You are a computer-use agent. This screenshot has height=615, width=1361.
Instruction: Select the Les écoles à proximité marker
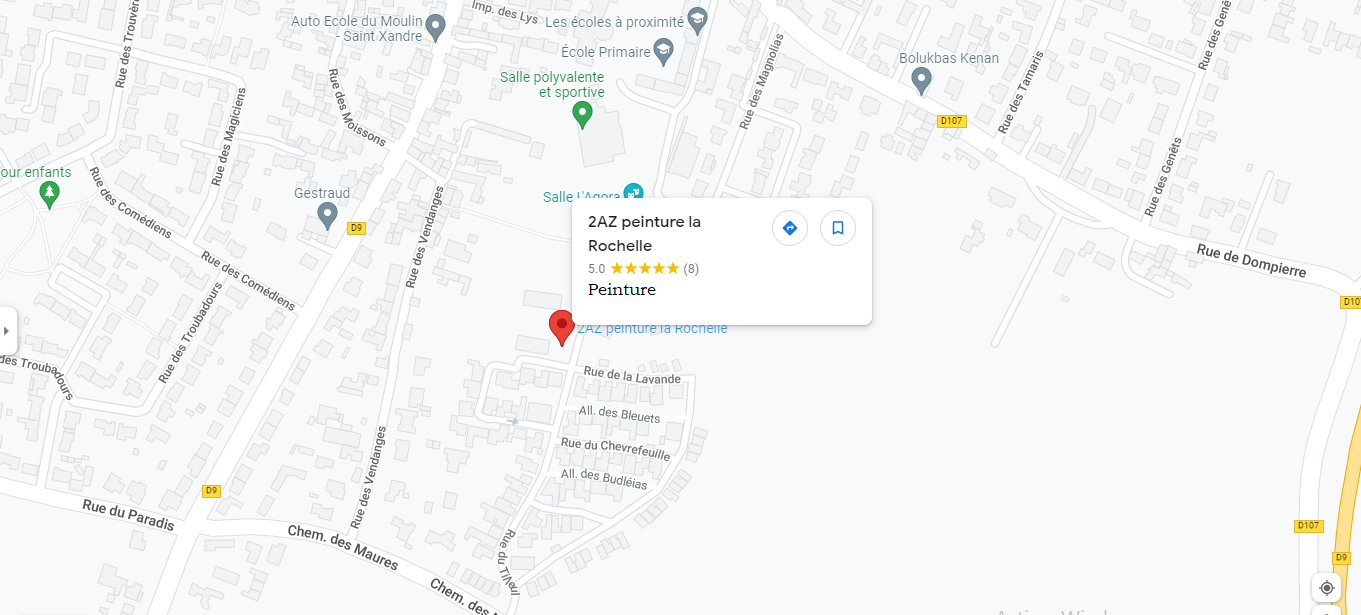[698, 20]
